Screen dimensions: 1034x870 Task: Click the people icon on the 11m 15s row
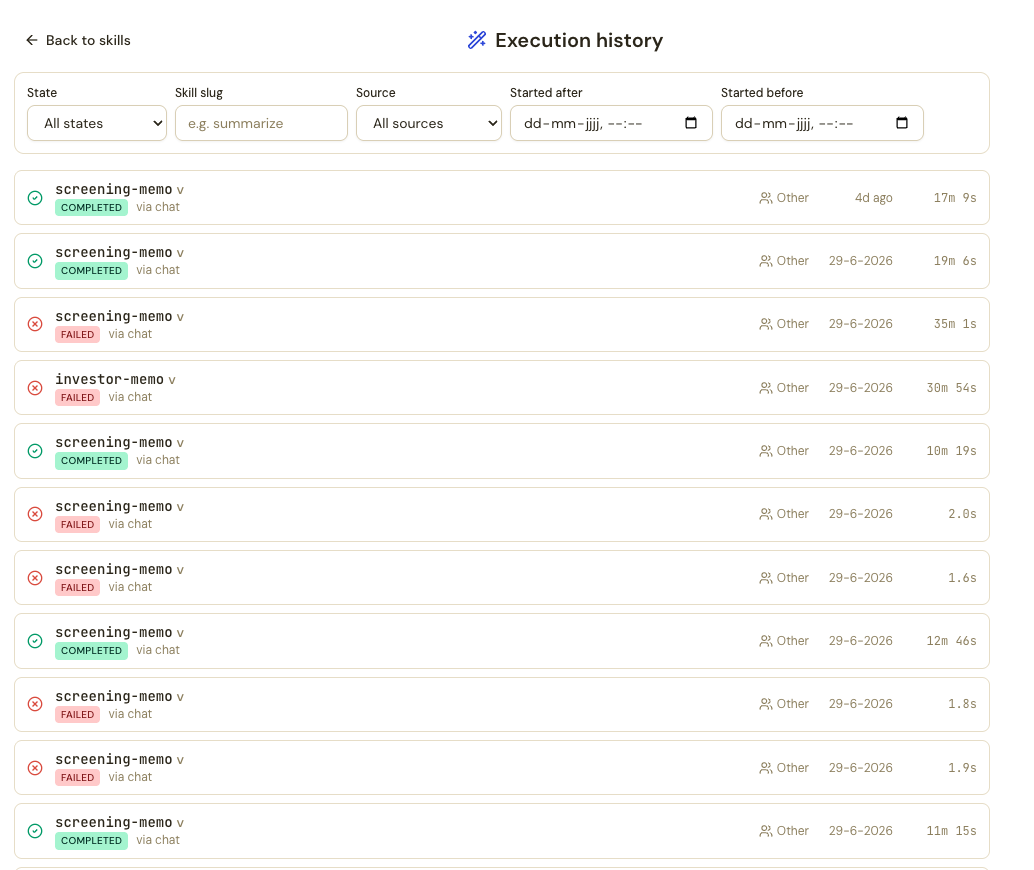tap(766, 831)
